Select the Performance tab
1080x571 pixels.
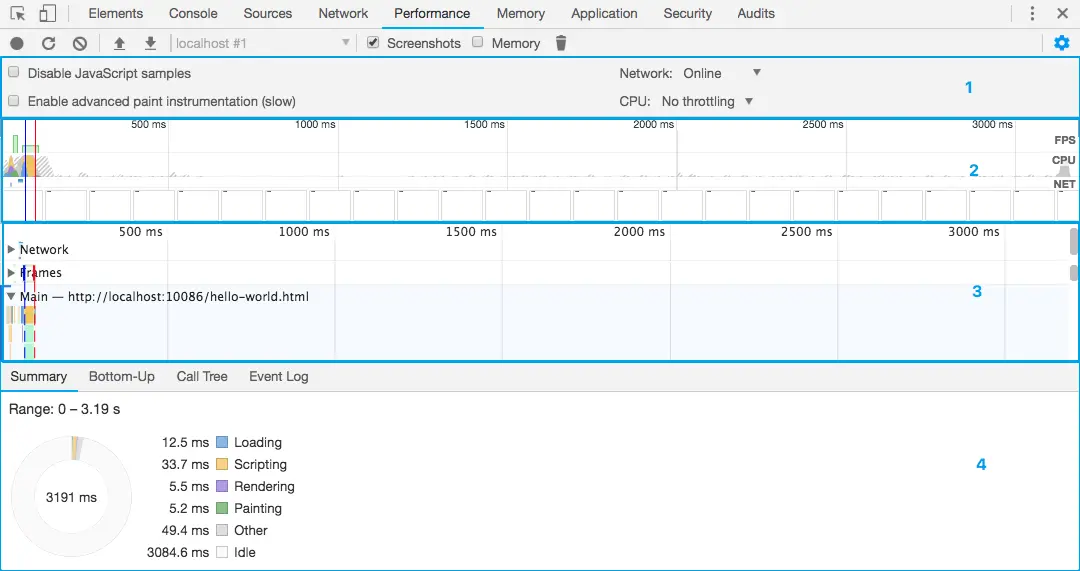pyautogui.click(x=433, y=14)
